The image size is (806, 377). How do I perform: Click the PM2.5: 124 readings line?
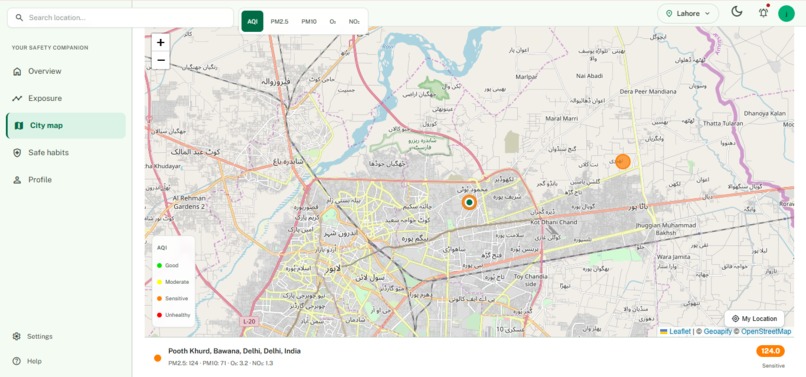click(221, 363)
